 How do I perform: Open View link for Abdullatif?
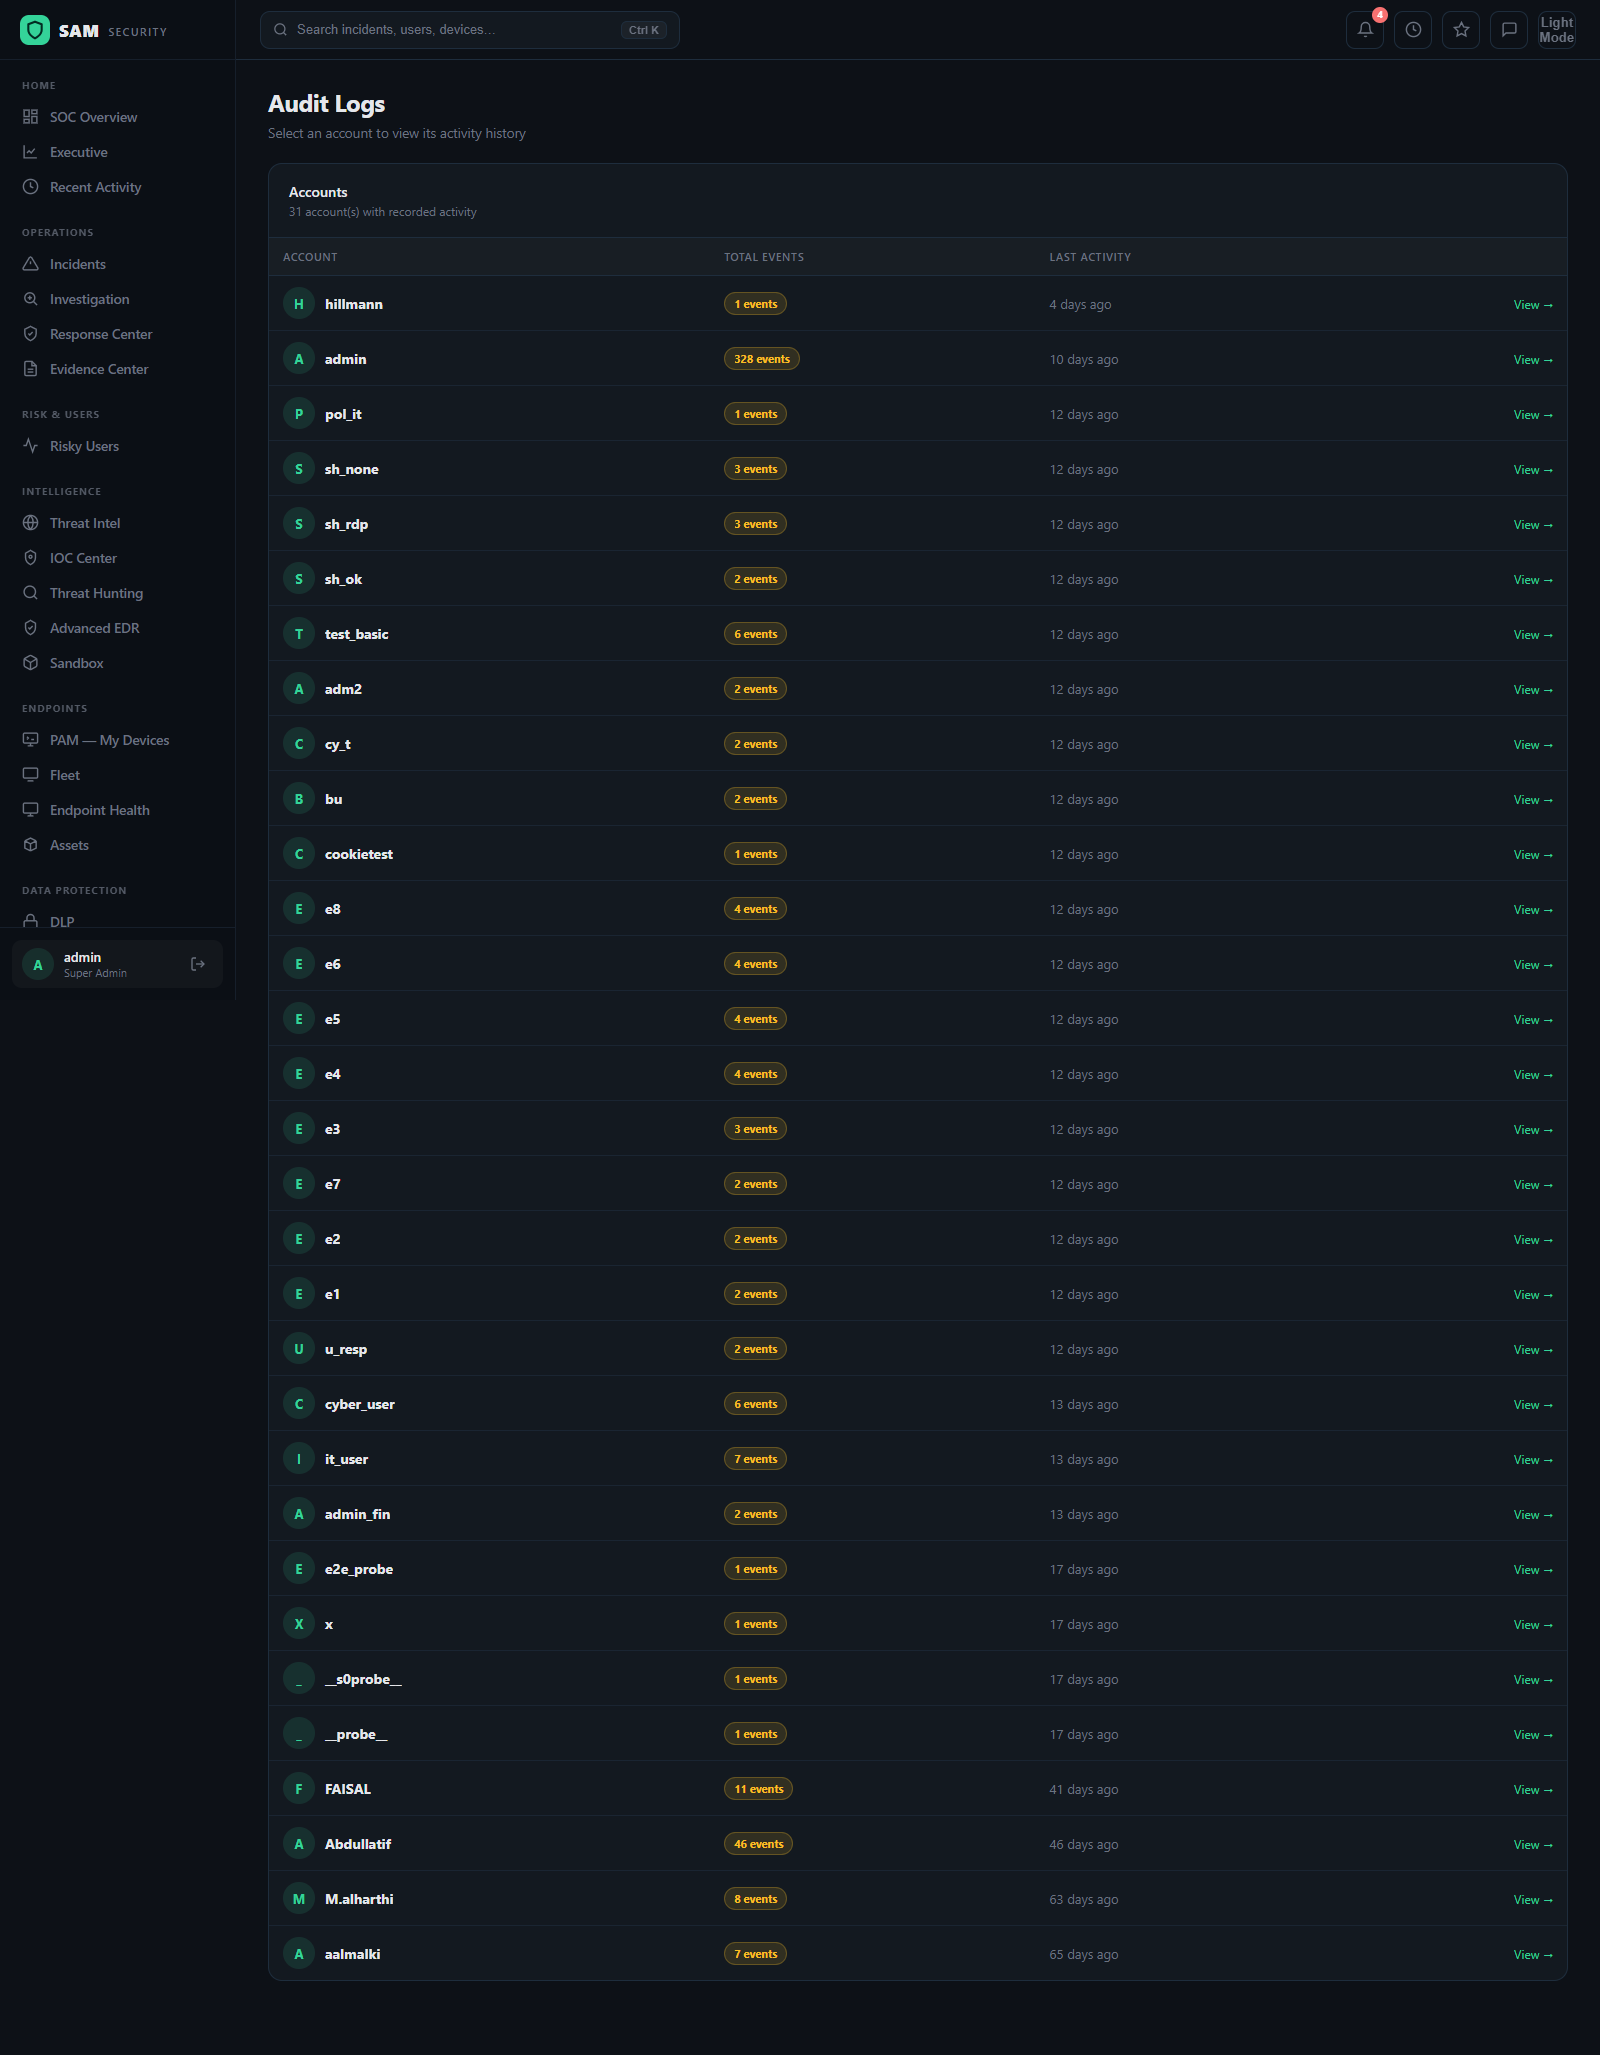click(x=1533, y=1845)
